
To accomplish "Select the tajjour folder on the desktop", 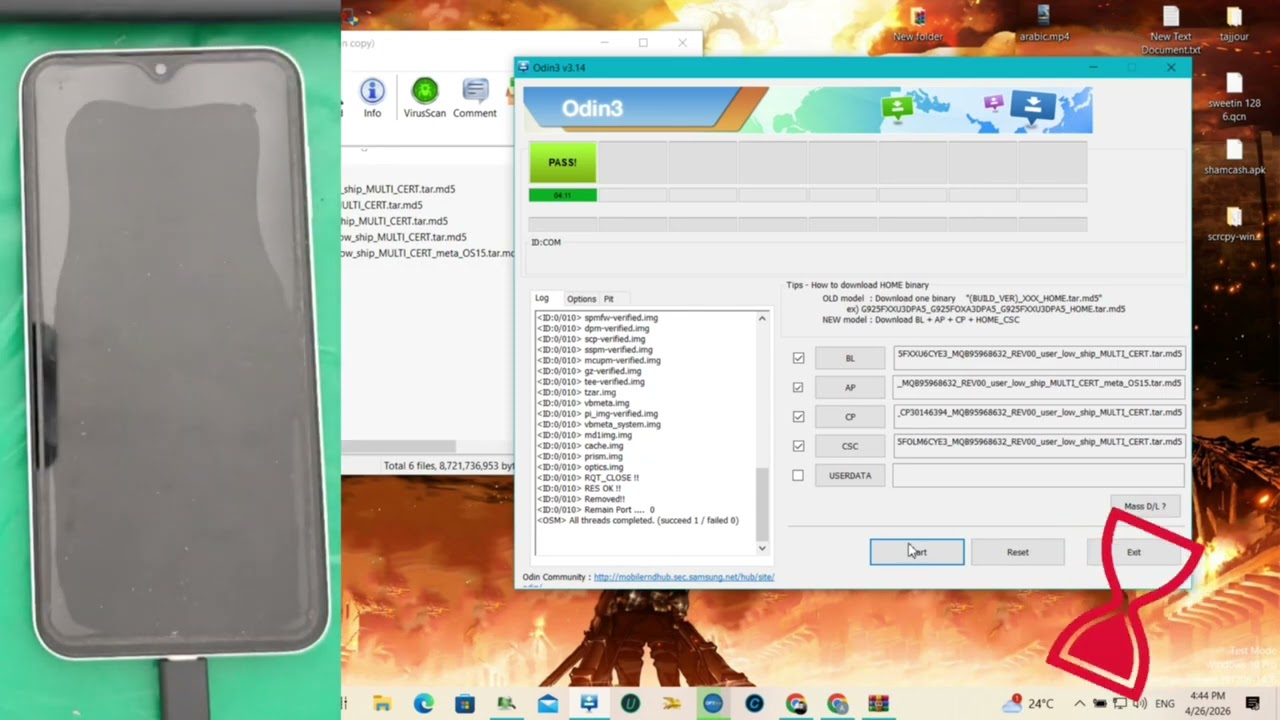I will tap(1234, 24).
